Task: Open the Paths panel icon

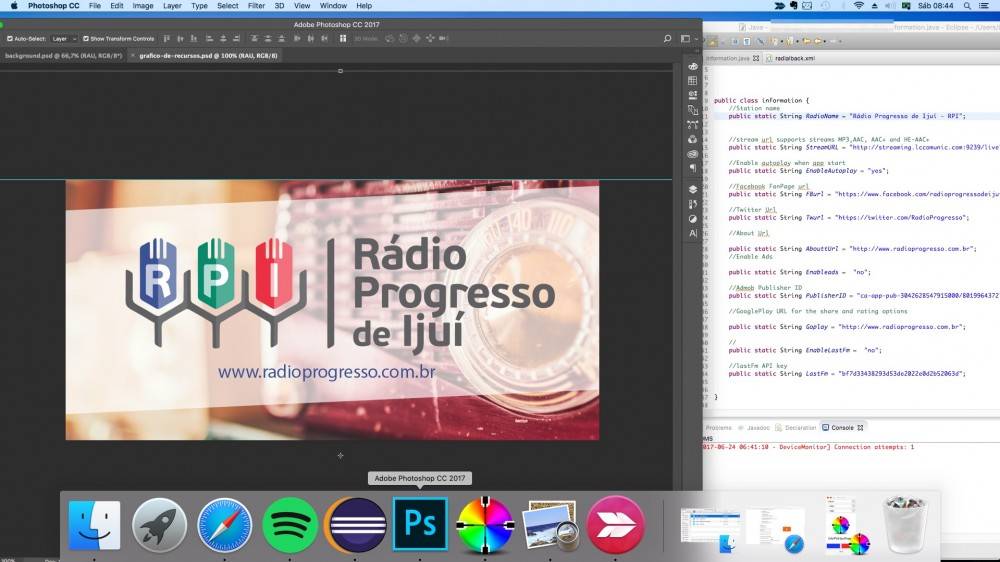Action: click(x=693, y=125)
